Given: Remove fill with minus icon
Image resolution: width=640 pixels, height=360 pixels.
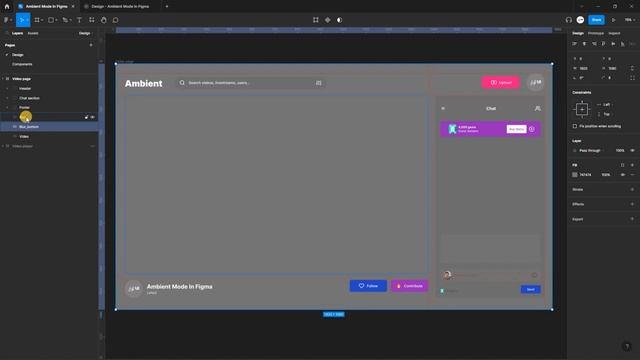Looking at the screenshot, I should pyautogui.click(x=632, y=175).
